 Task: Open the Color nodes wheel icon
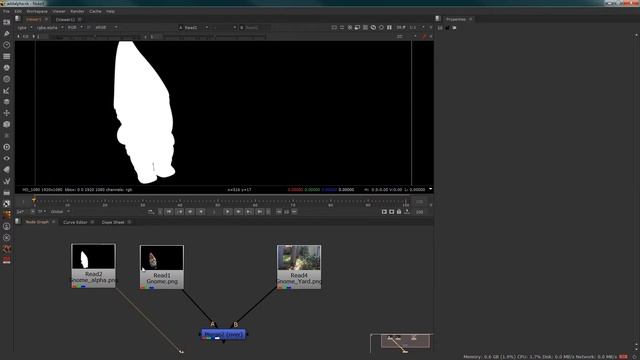7,68
